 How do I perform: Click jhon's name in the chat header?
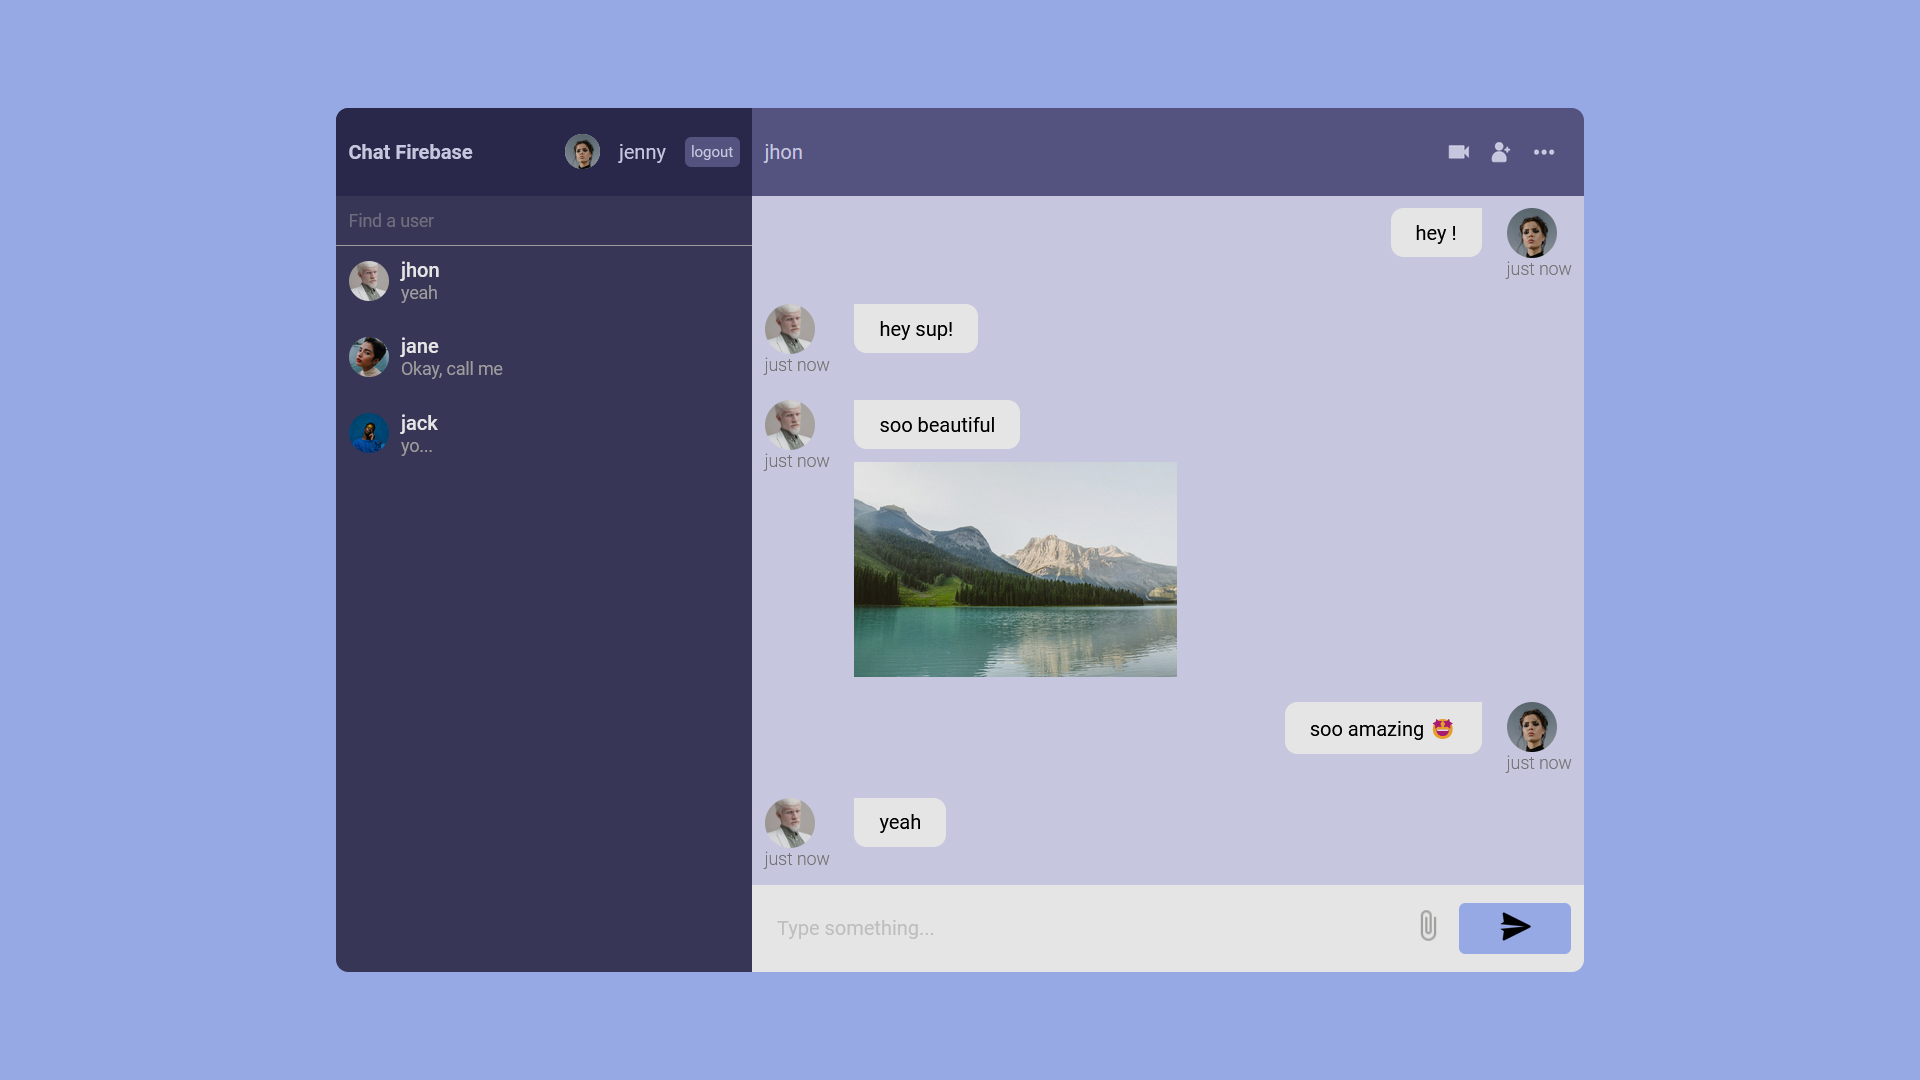(x=783, y=152)
